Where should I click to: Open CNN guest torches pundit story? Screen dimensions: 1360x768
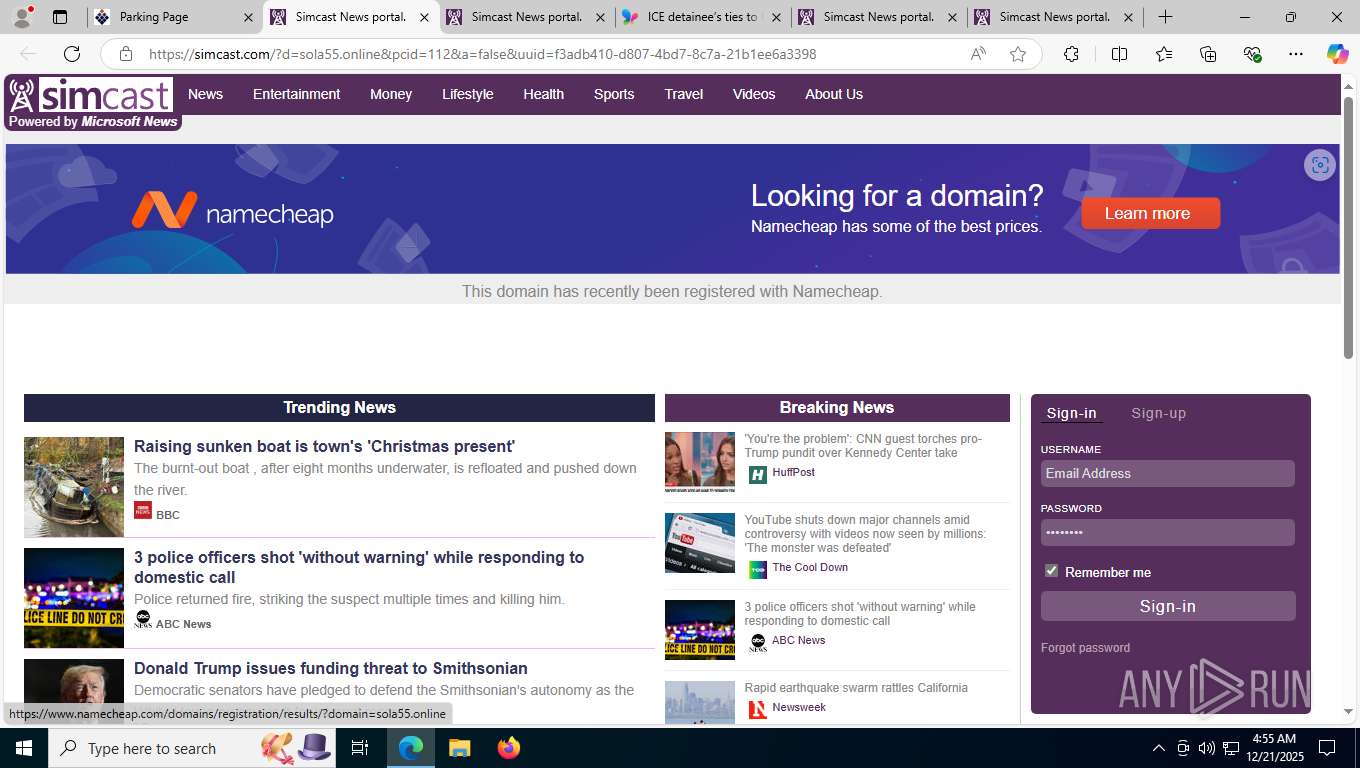863,446
